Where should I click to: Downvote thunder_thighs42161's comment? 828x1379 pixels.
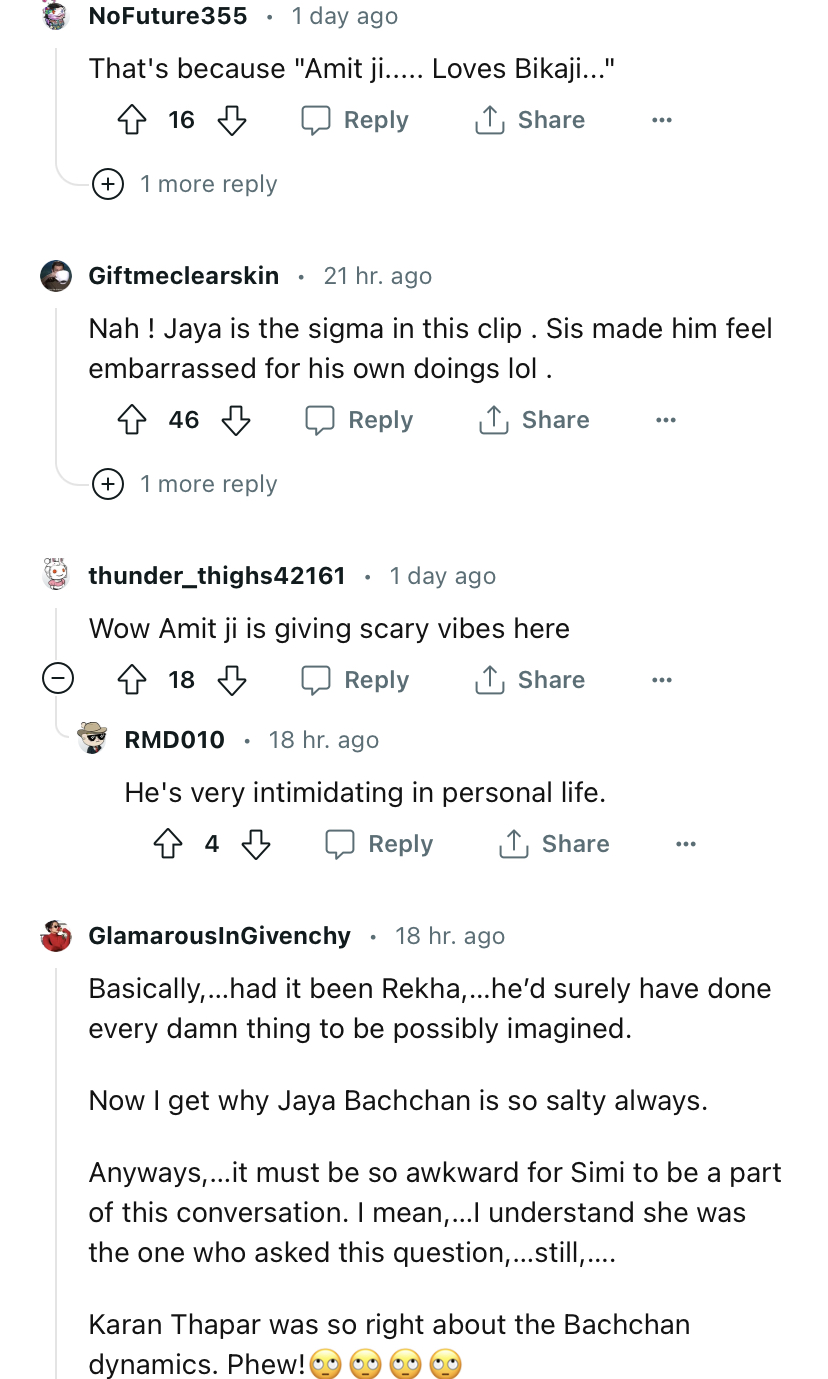coord(232,680)
